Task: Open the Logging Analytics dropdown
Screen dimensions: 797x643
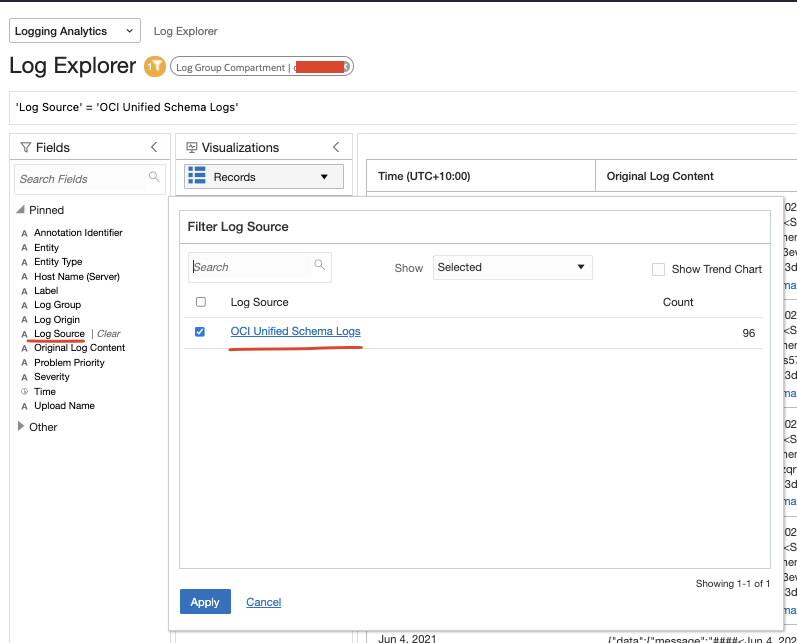Action: coord(75,31)
